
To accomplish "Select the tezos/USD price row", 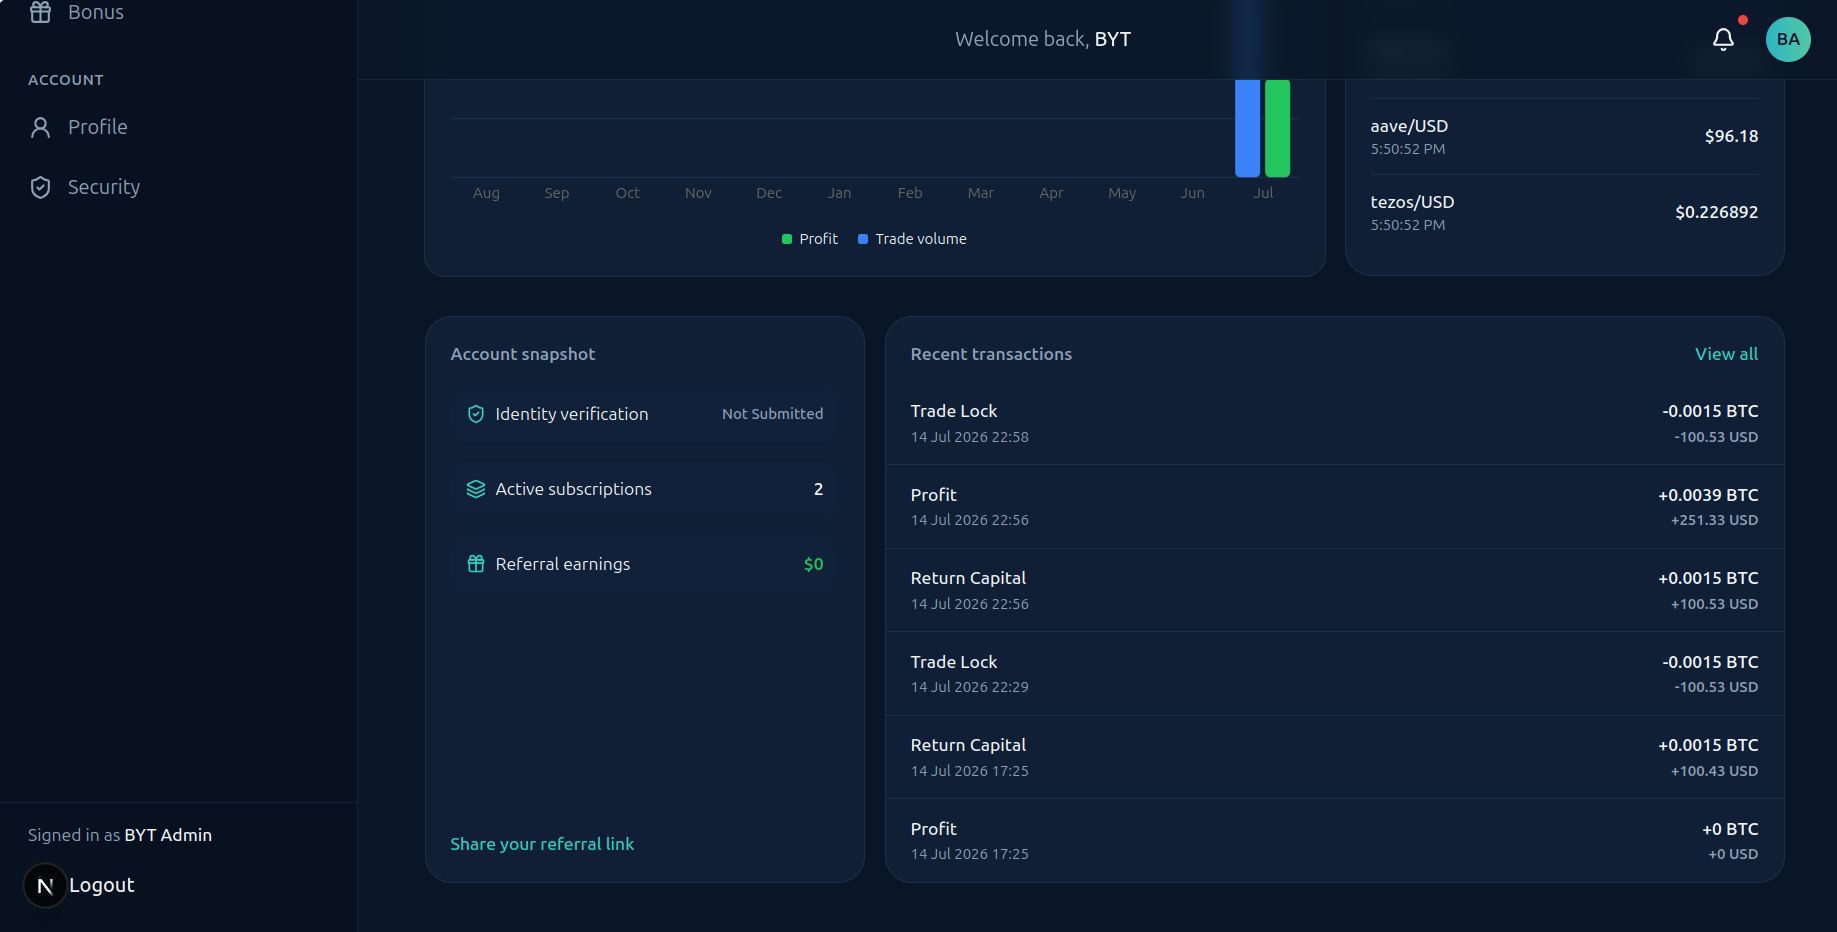I will pos(1564,213).
